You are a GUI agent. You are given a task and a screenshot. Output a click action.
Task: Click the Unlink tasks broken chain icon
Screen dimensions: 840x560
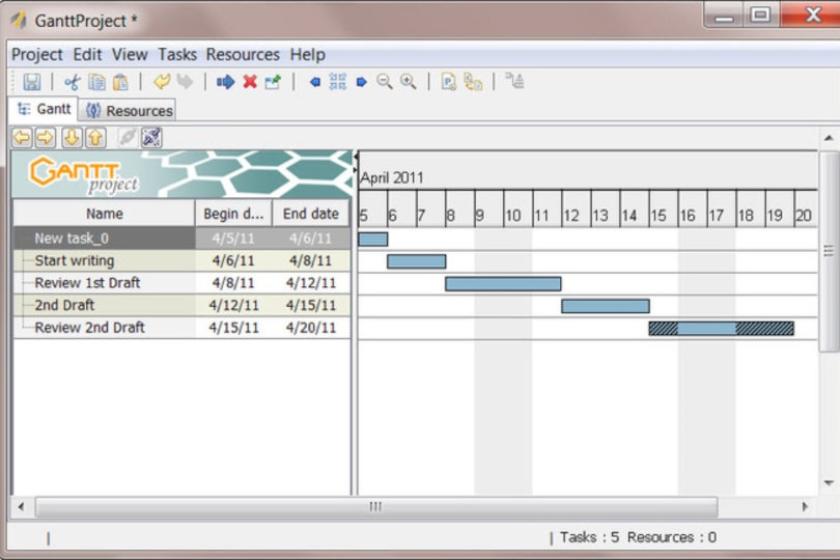coord(152,137)
